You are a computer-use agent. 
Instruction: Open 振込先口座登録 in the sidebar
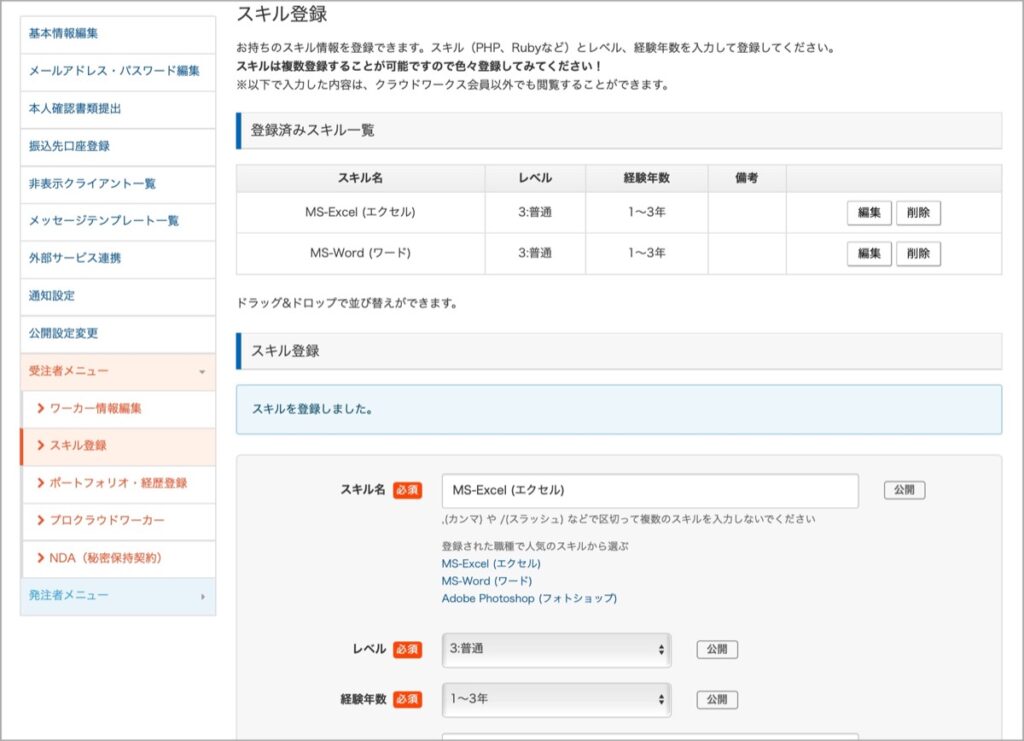coord(69,146)
